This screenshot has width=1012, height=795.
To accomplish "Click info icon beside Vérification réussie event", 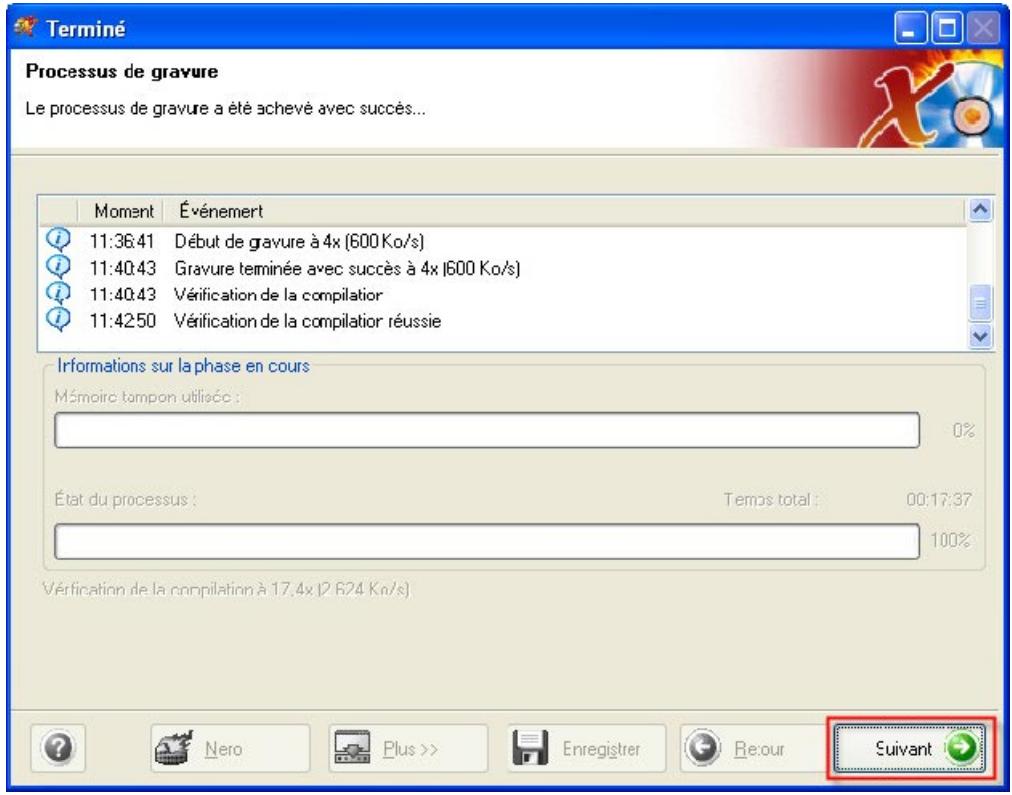I will [x=59, y=319].
